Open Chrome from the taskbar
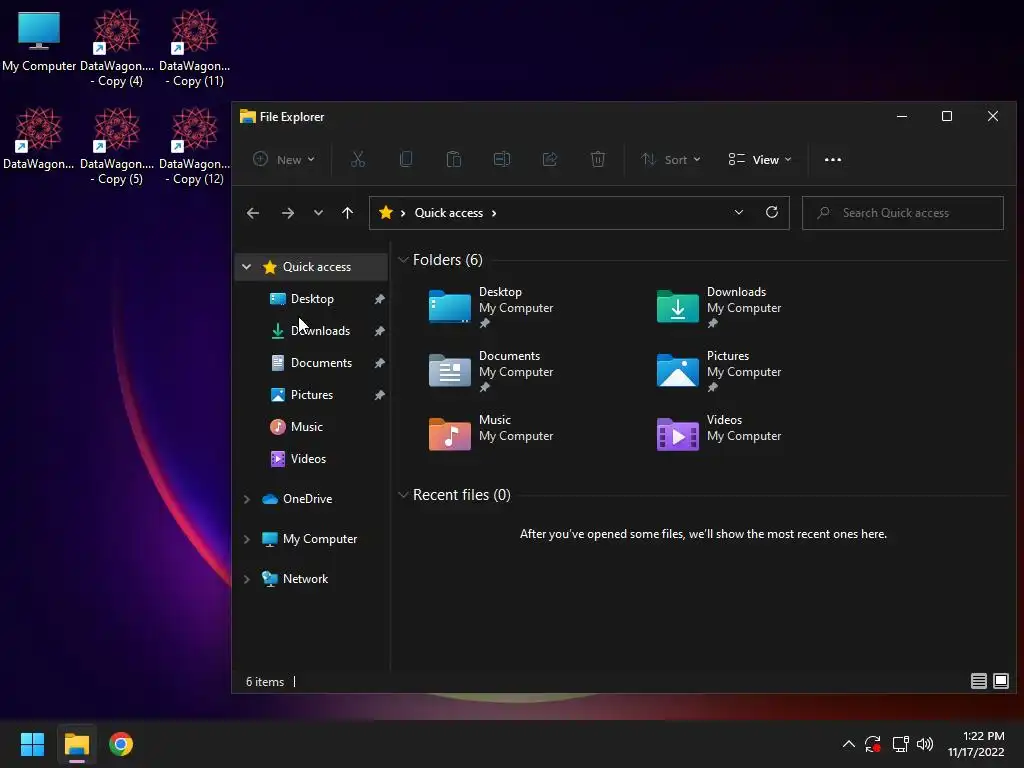1024x768 pixels. (x=121, y=744)
